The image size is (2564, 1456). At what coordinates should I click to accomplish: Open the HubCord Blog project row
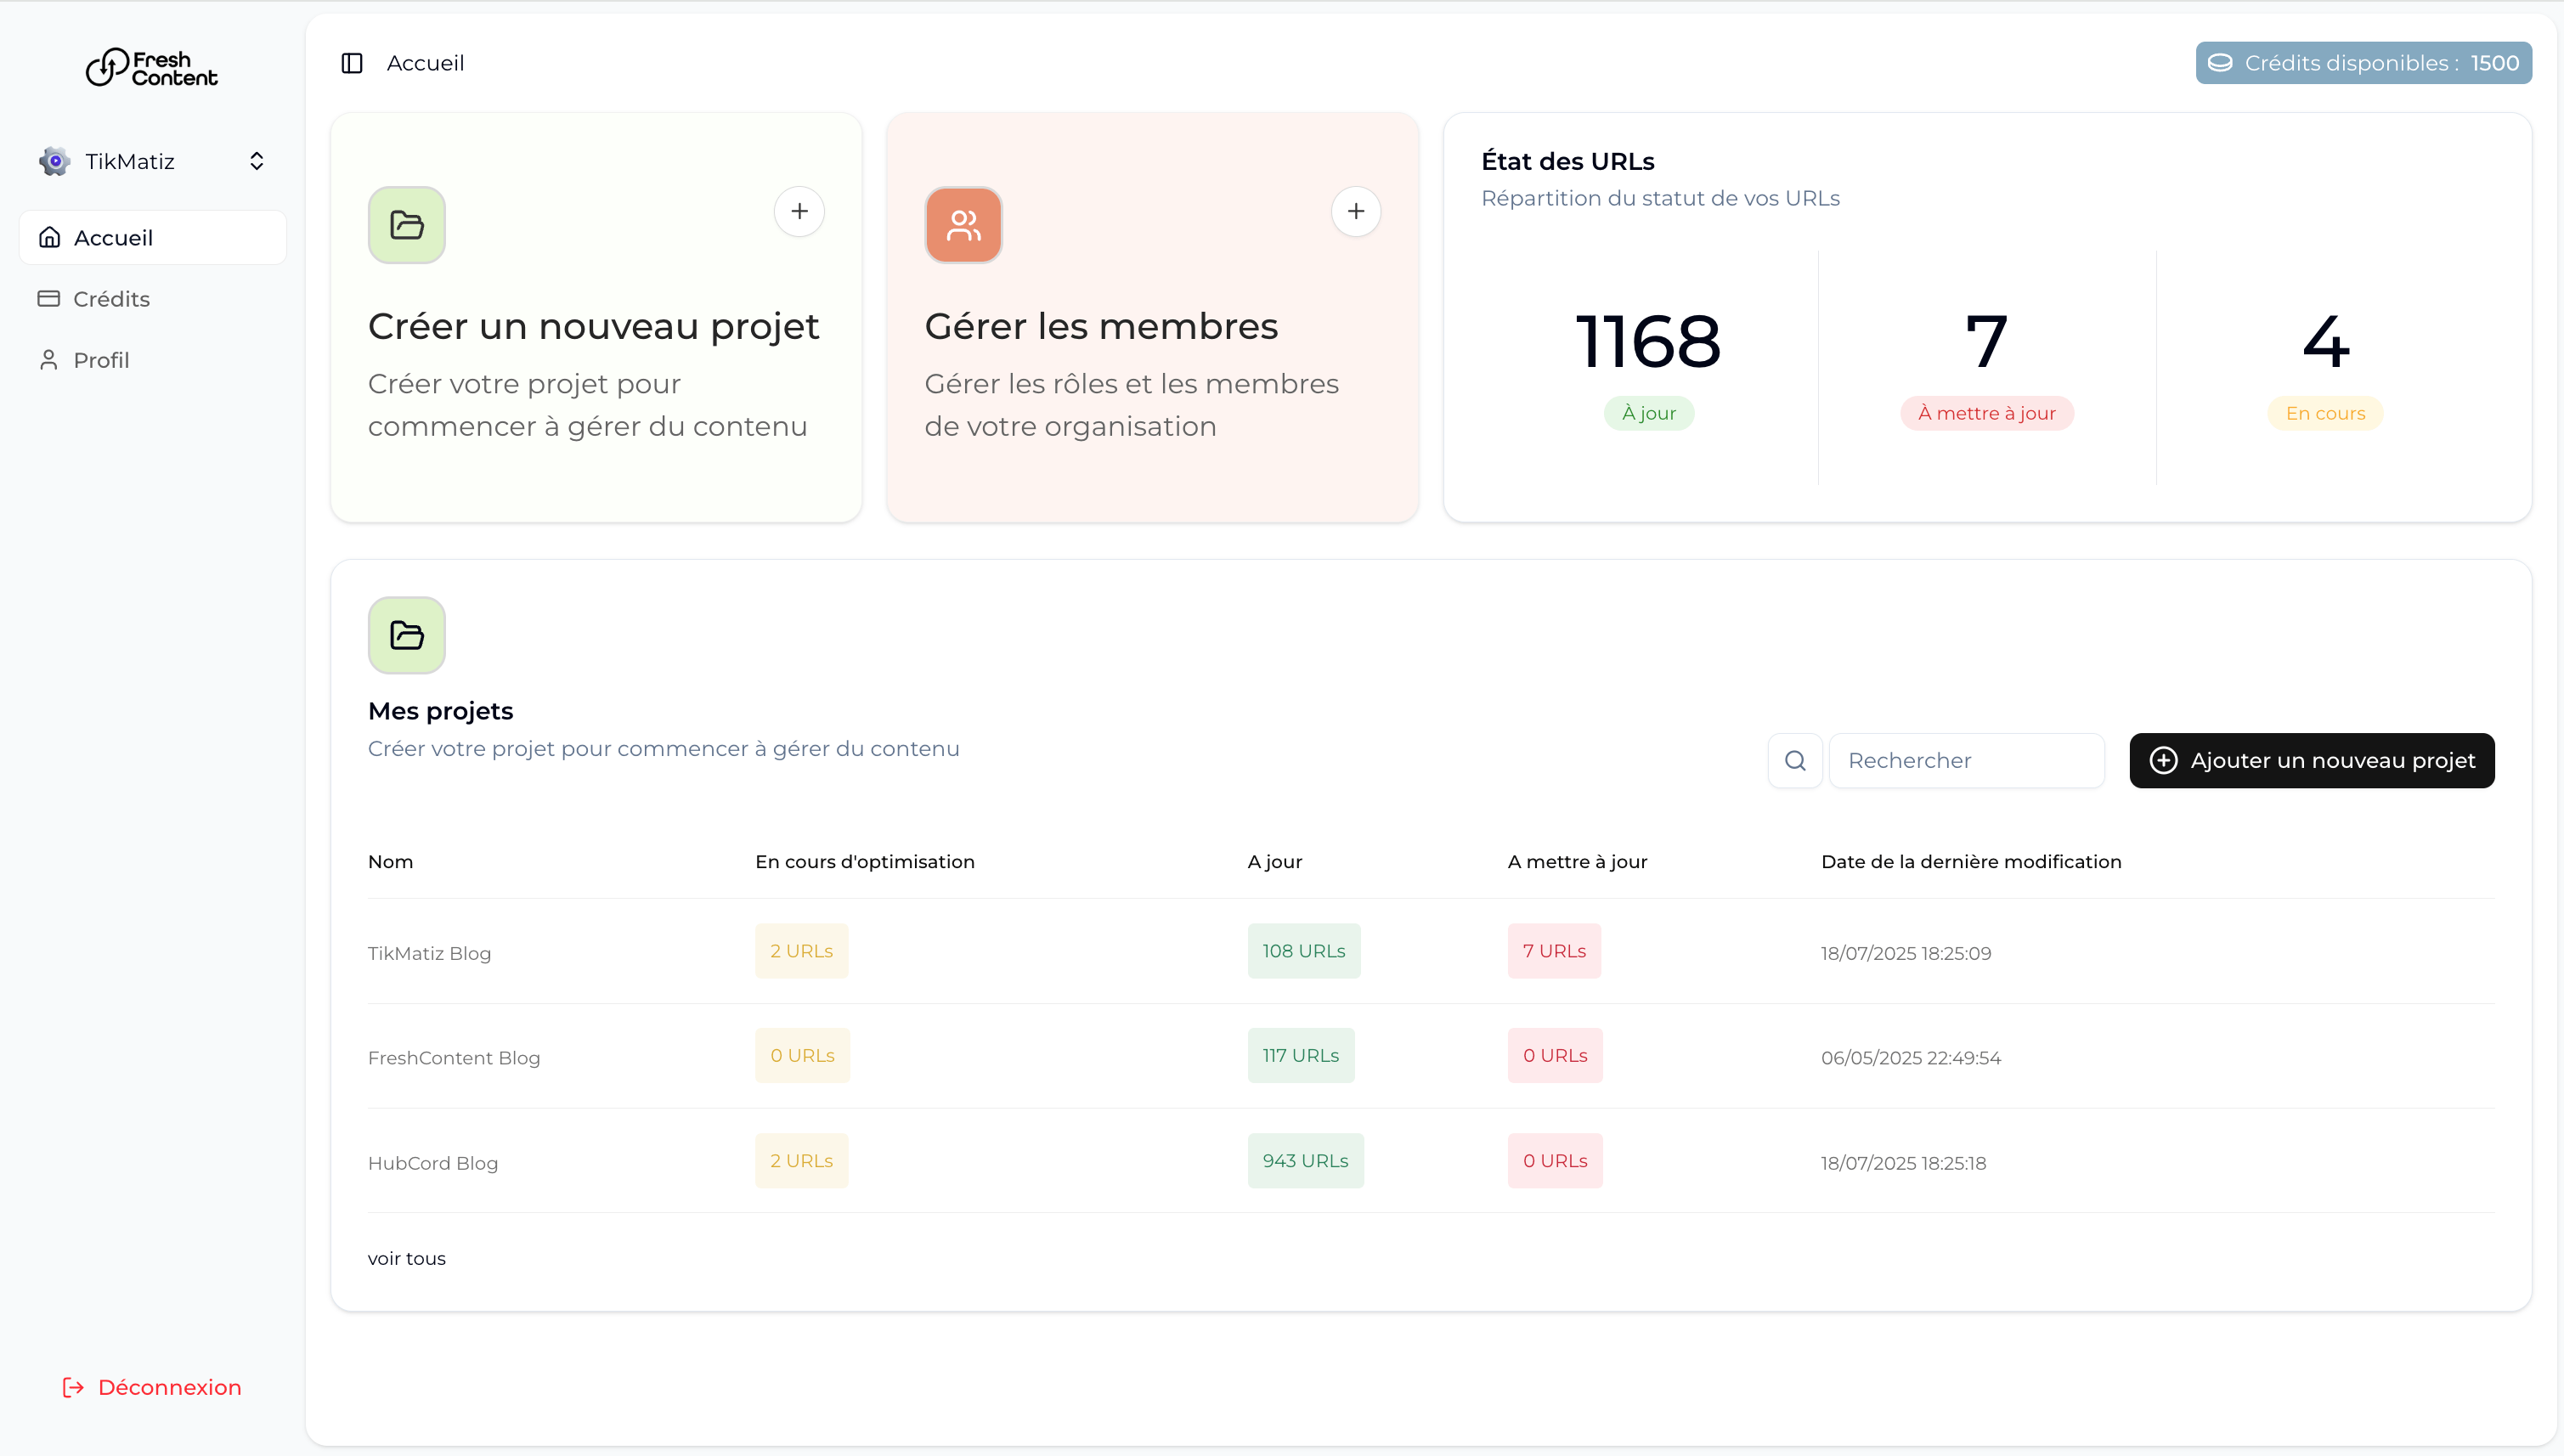[1431, 1162]
